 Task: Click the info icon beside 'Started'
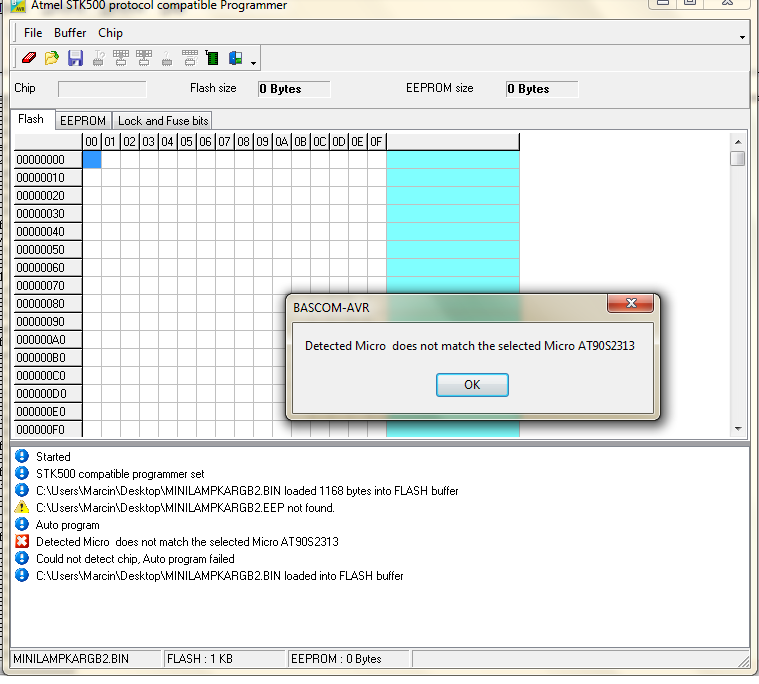[x=22, y=456]
